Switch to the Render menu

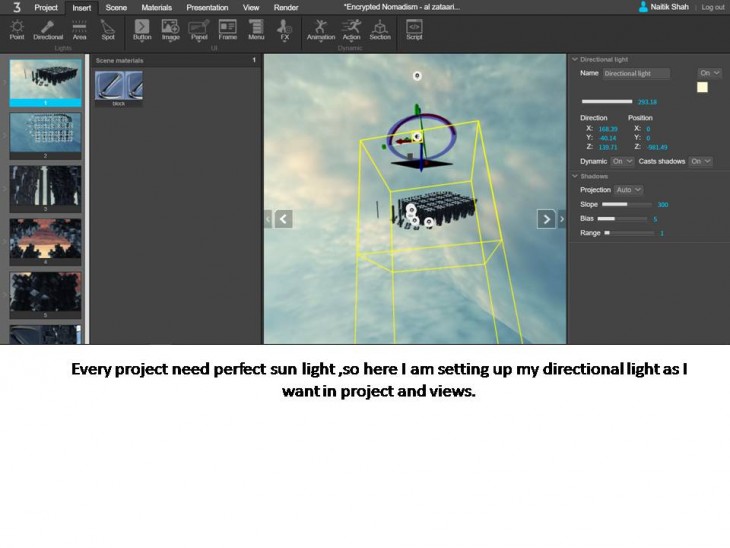pos(286,7)
